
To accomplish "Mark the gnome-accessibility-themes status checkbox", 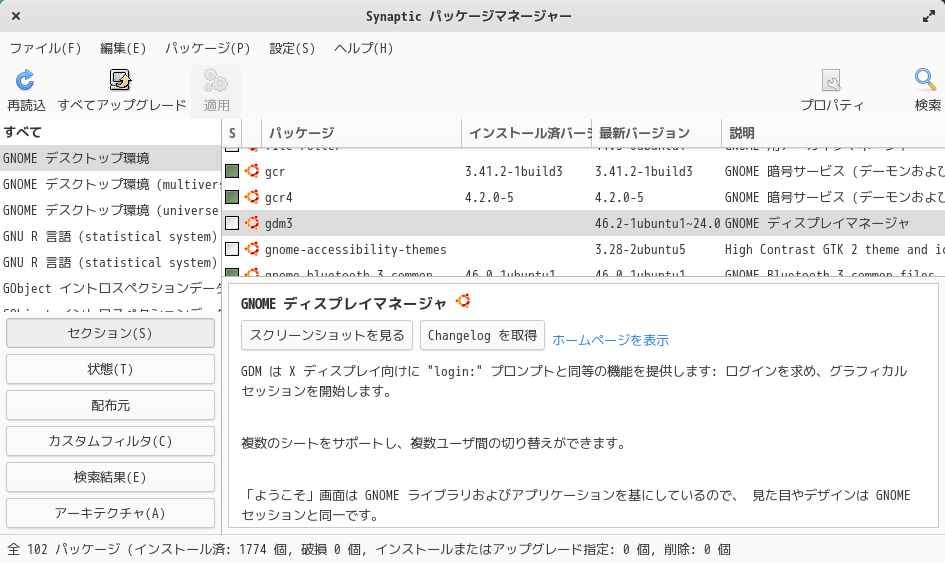I will pos(232,249).
